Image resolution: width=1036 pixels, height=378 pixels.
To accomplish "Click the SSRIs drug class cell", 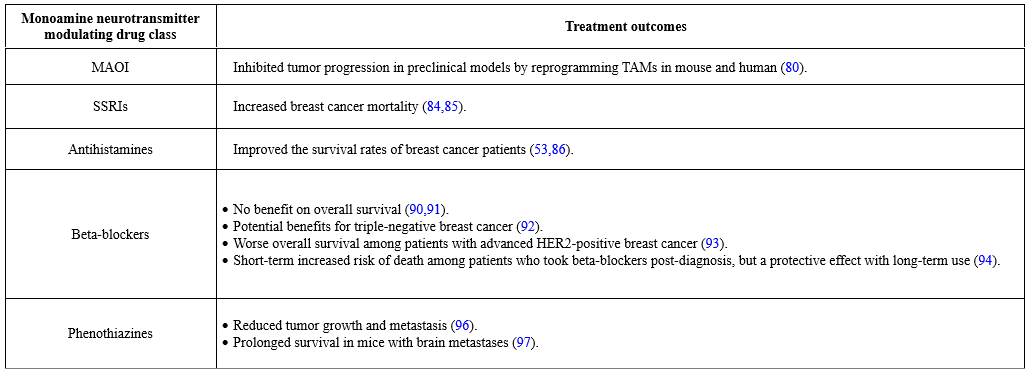I will [110, 108].
